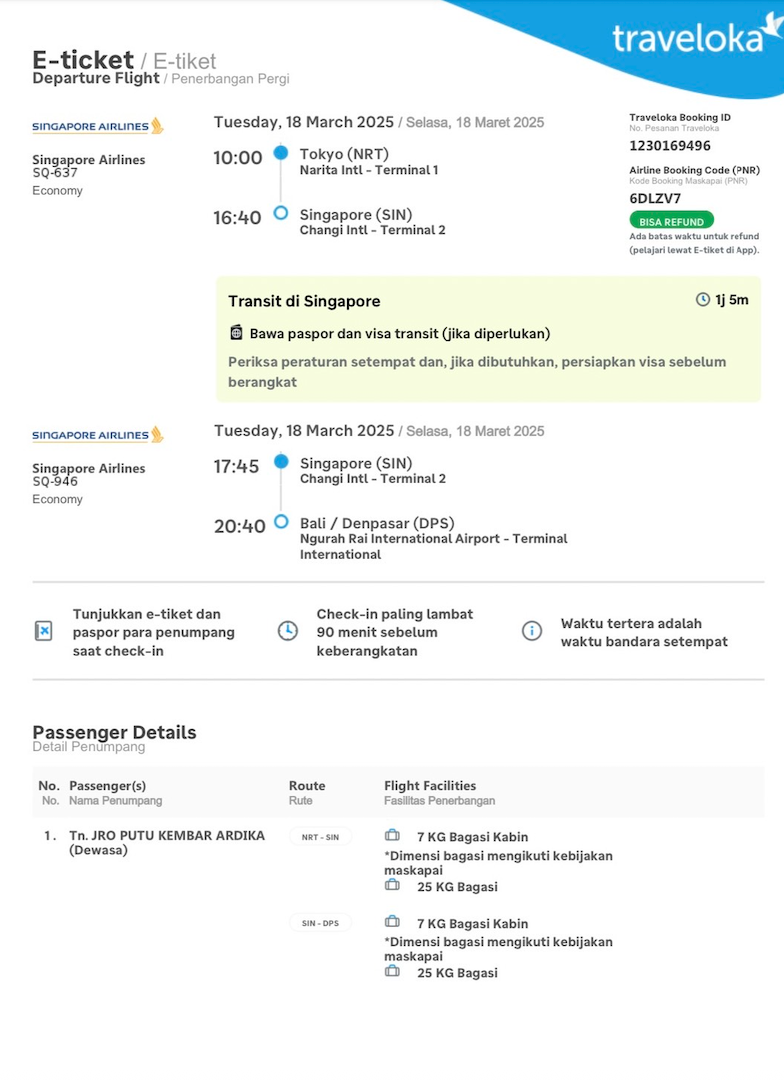Image resolution: width=784 pixels, height=1080 pixels.
Task: Click the clock icon beside 1j 5m
Action: click(703, 300)
